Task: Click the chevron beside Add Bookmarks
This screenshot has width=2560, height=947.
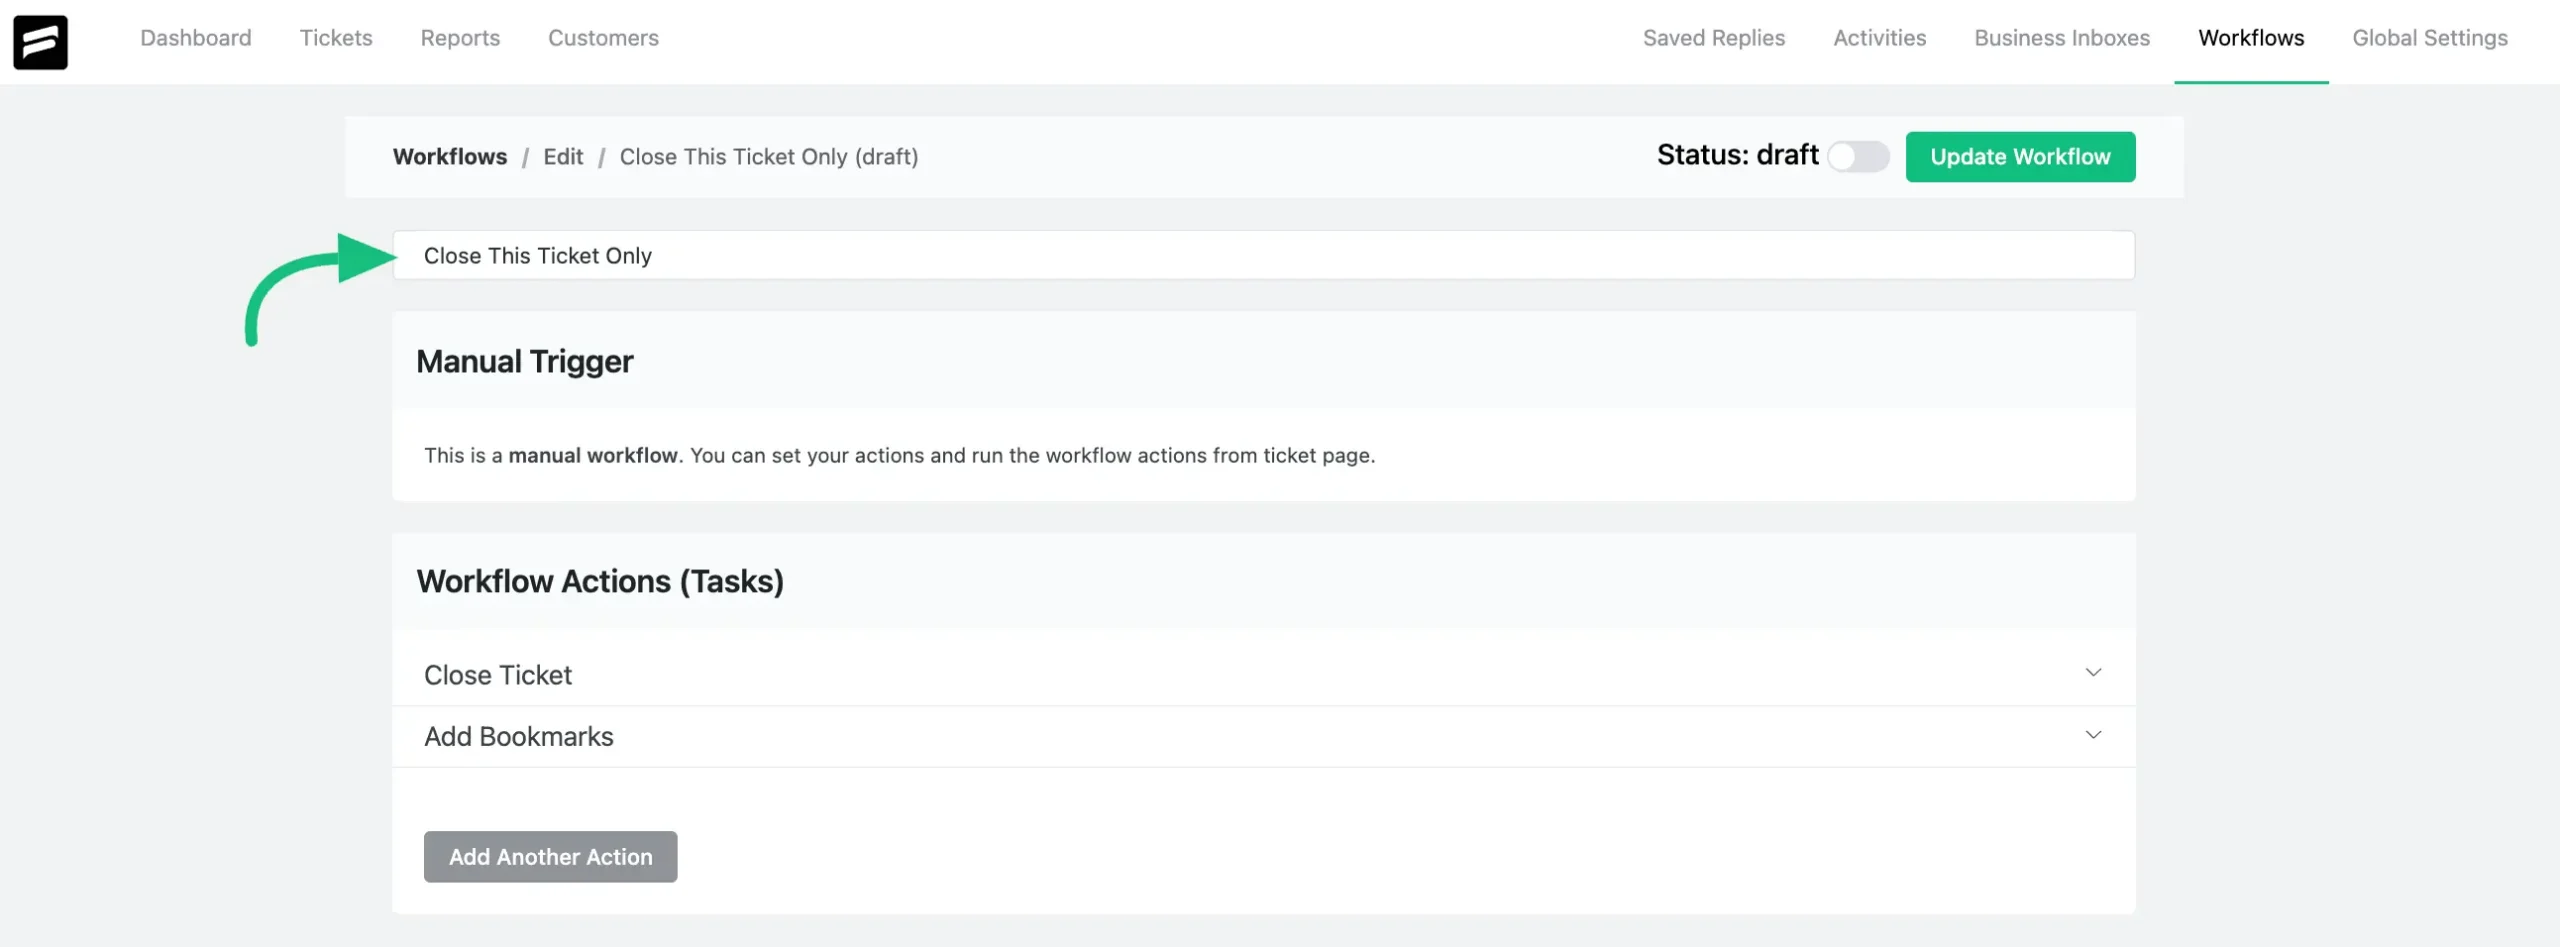Action: click(x=2093, y=735)
